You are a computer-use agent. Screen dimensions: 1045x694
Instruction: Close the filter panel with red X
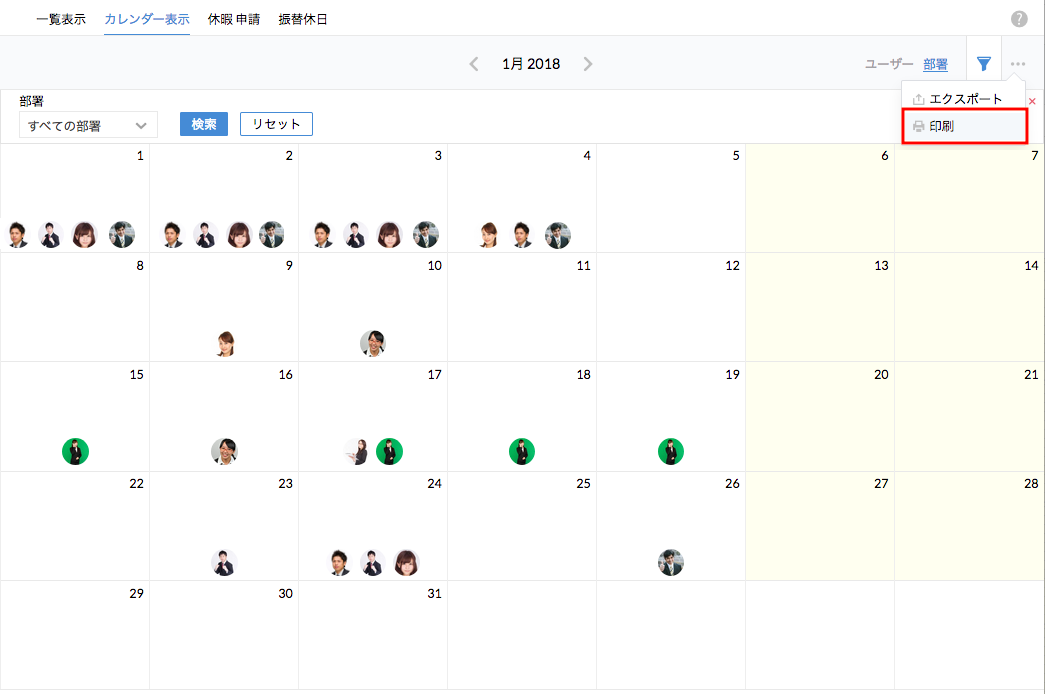pos(1032,102)
